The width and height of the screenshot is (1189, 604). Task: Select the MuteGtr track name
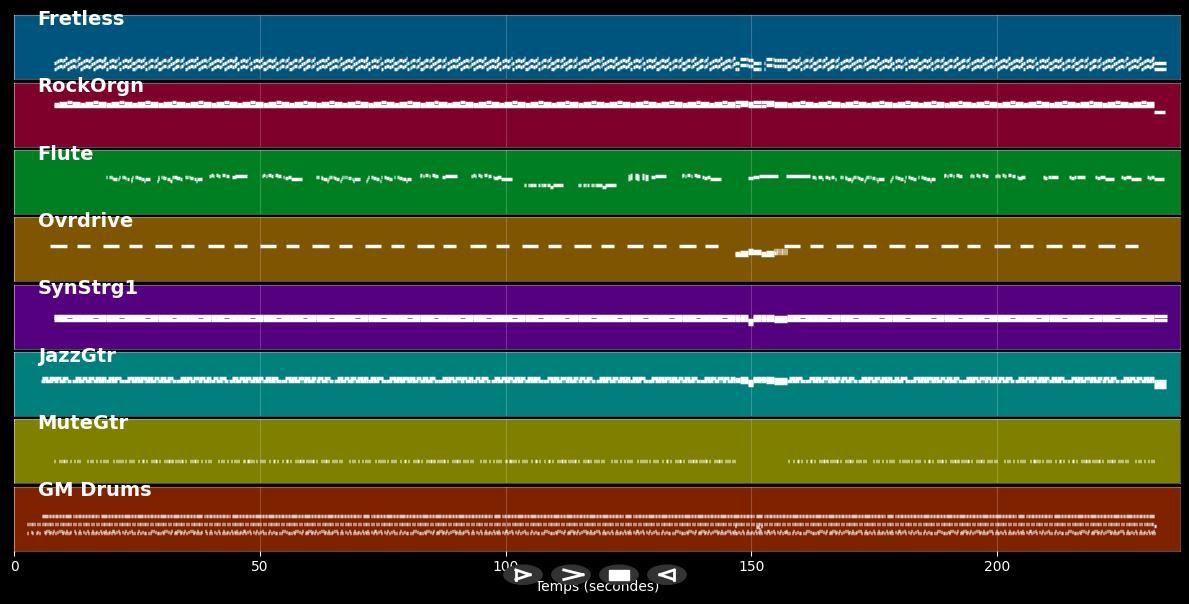(83, 422)
